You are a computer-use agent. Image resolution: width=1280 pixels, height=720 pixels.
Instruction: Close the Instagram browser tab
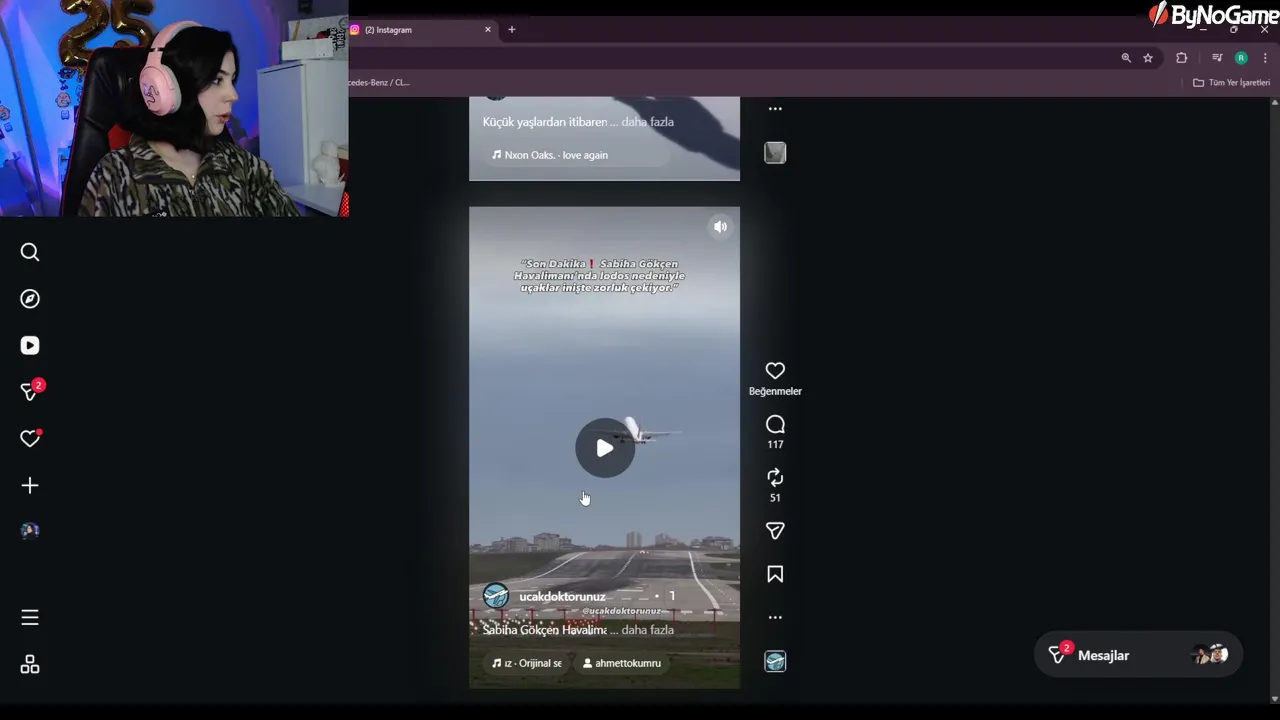pyautogui.click(x=488, y=30)
